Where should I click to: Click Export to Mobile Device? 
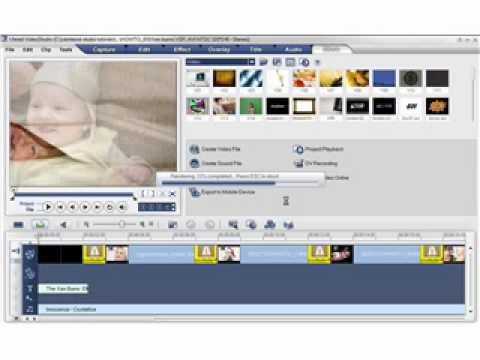click(x=228, y=192)
